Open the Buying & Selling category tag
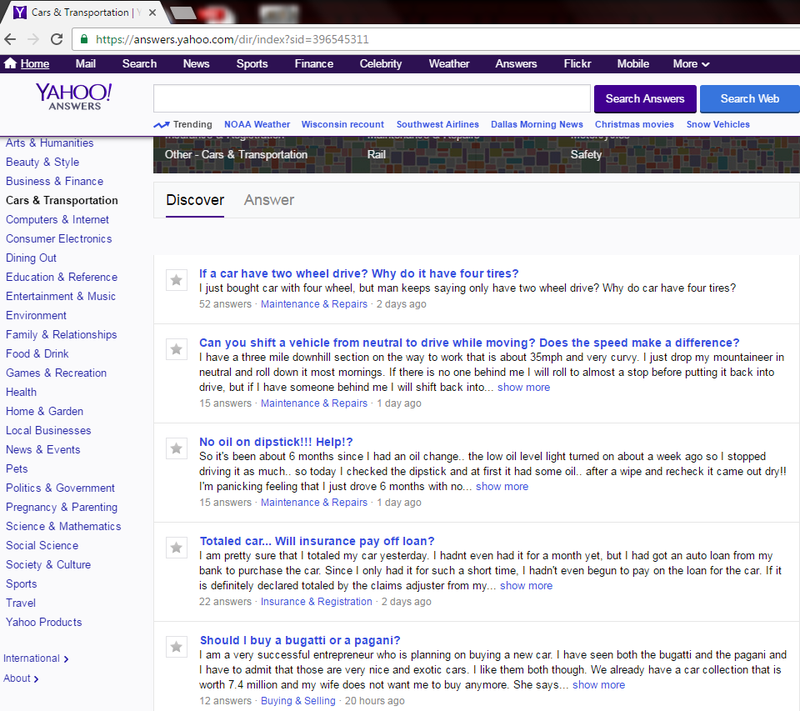This screenshot has width=800, height=711. click(x=298, y=701)
